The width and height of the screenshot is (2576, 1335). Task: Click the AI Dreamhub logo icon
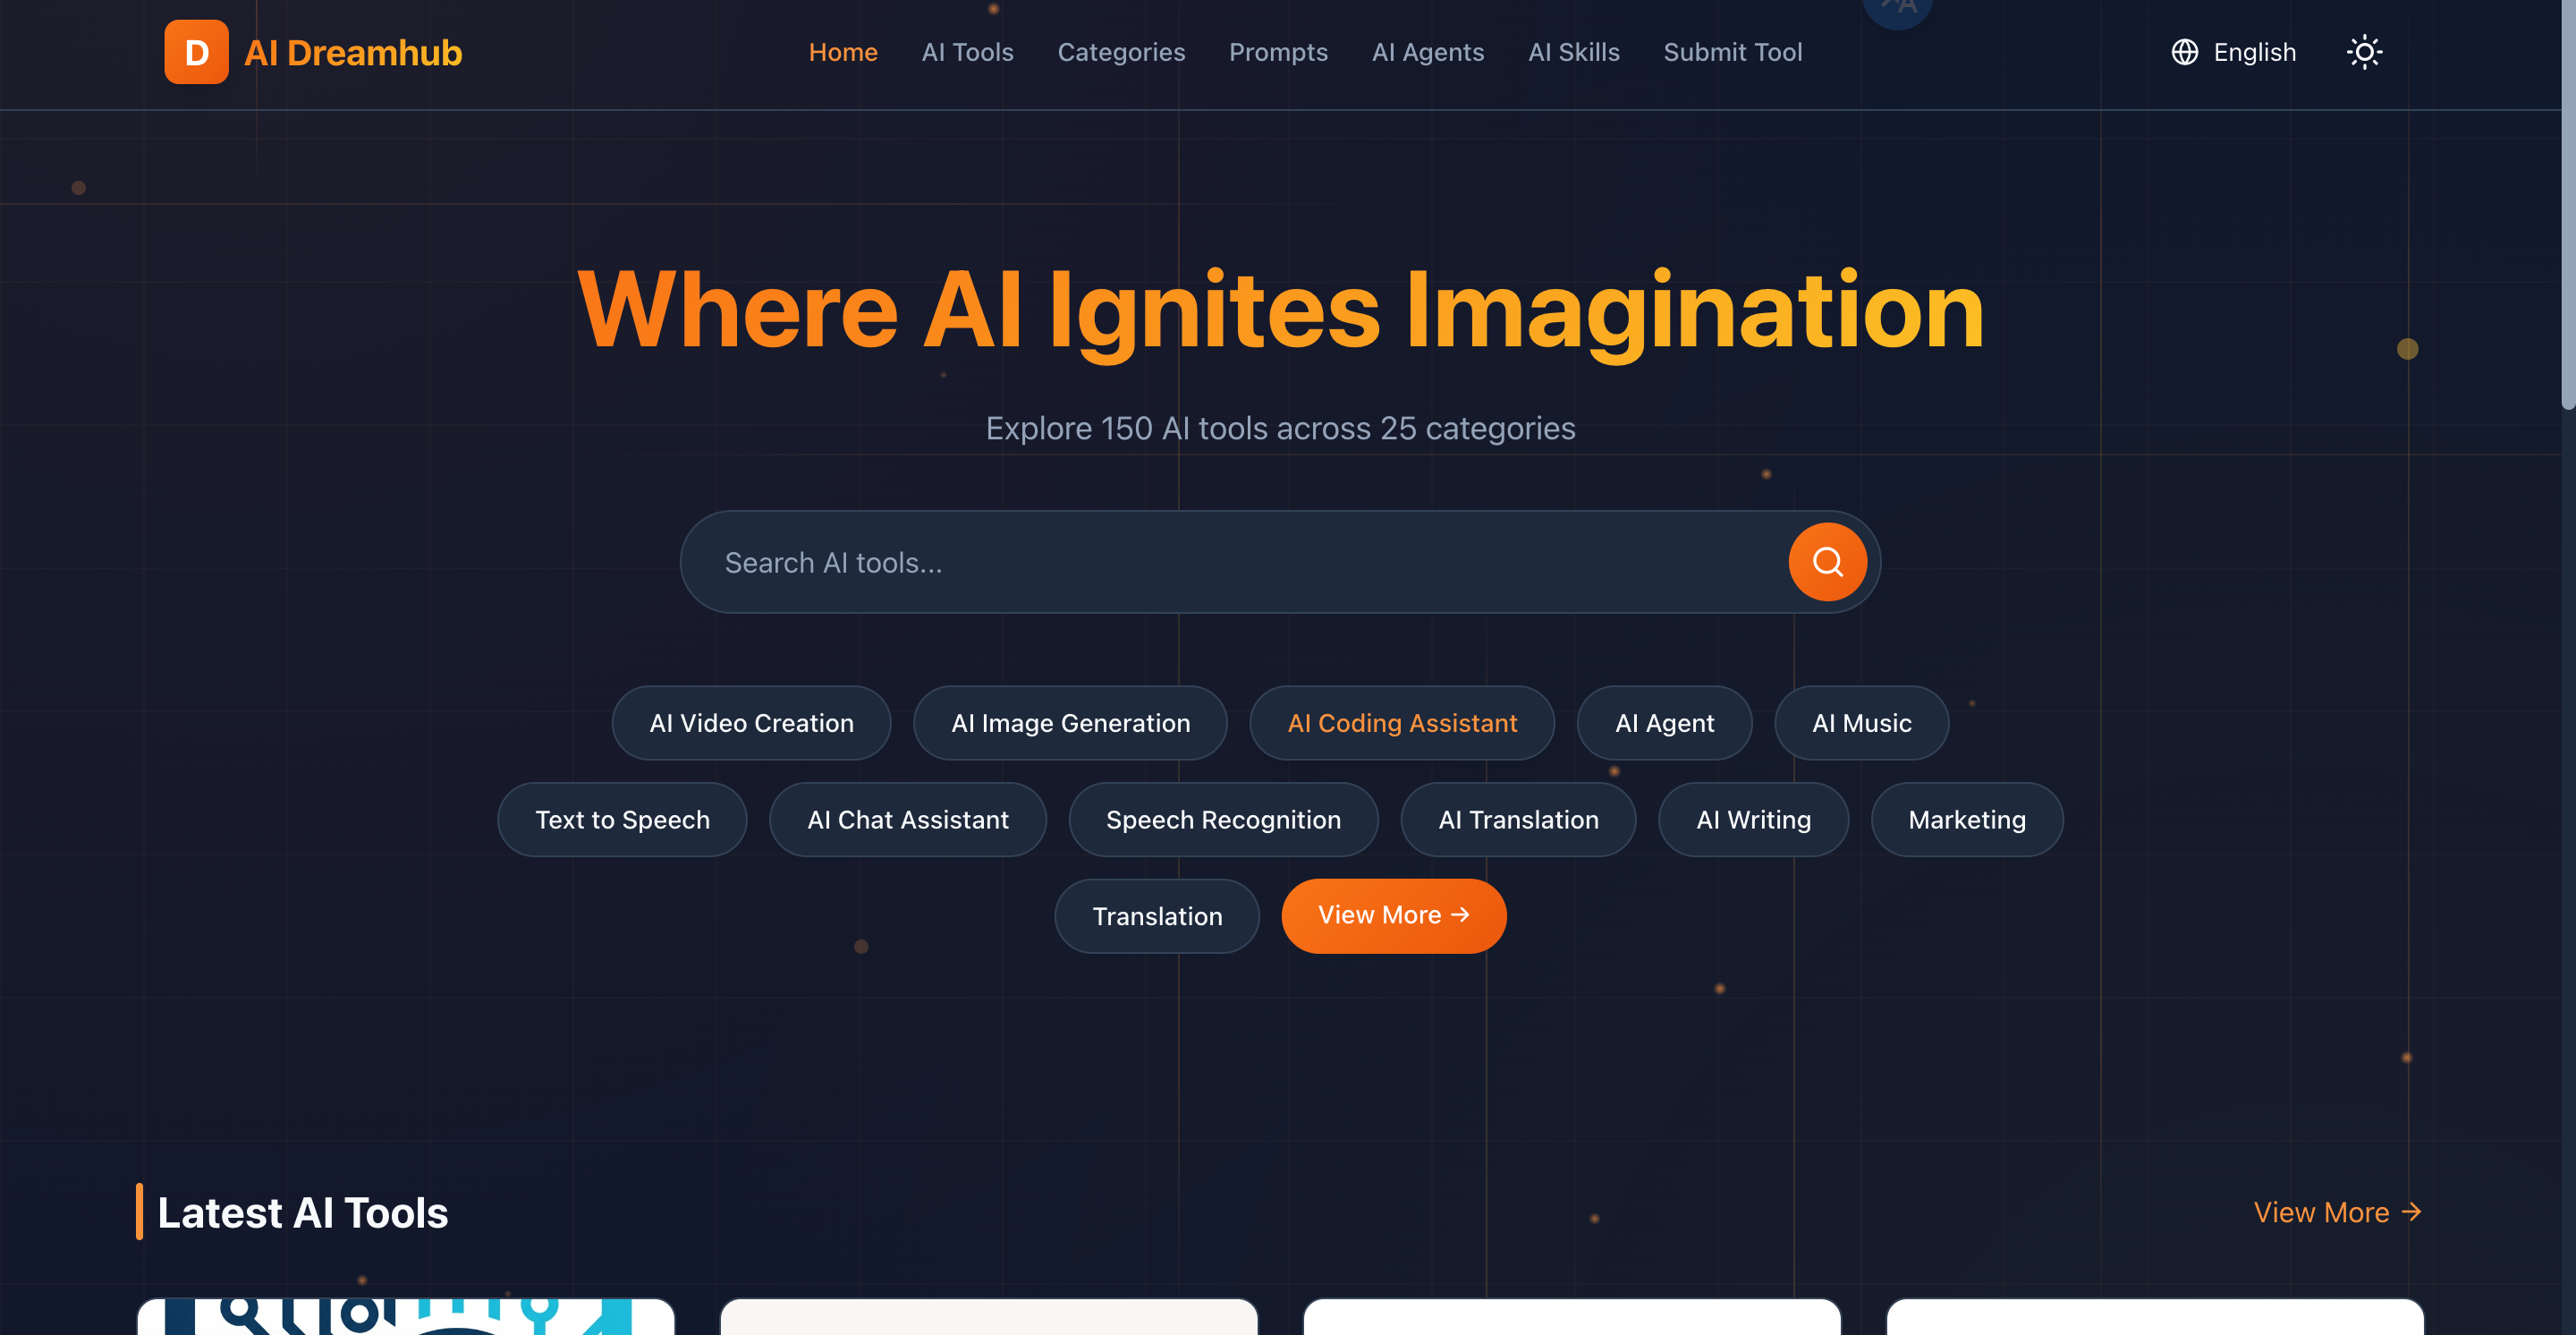(x=196, y=52)
